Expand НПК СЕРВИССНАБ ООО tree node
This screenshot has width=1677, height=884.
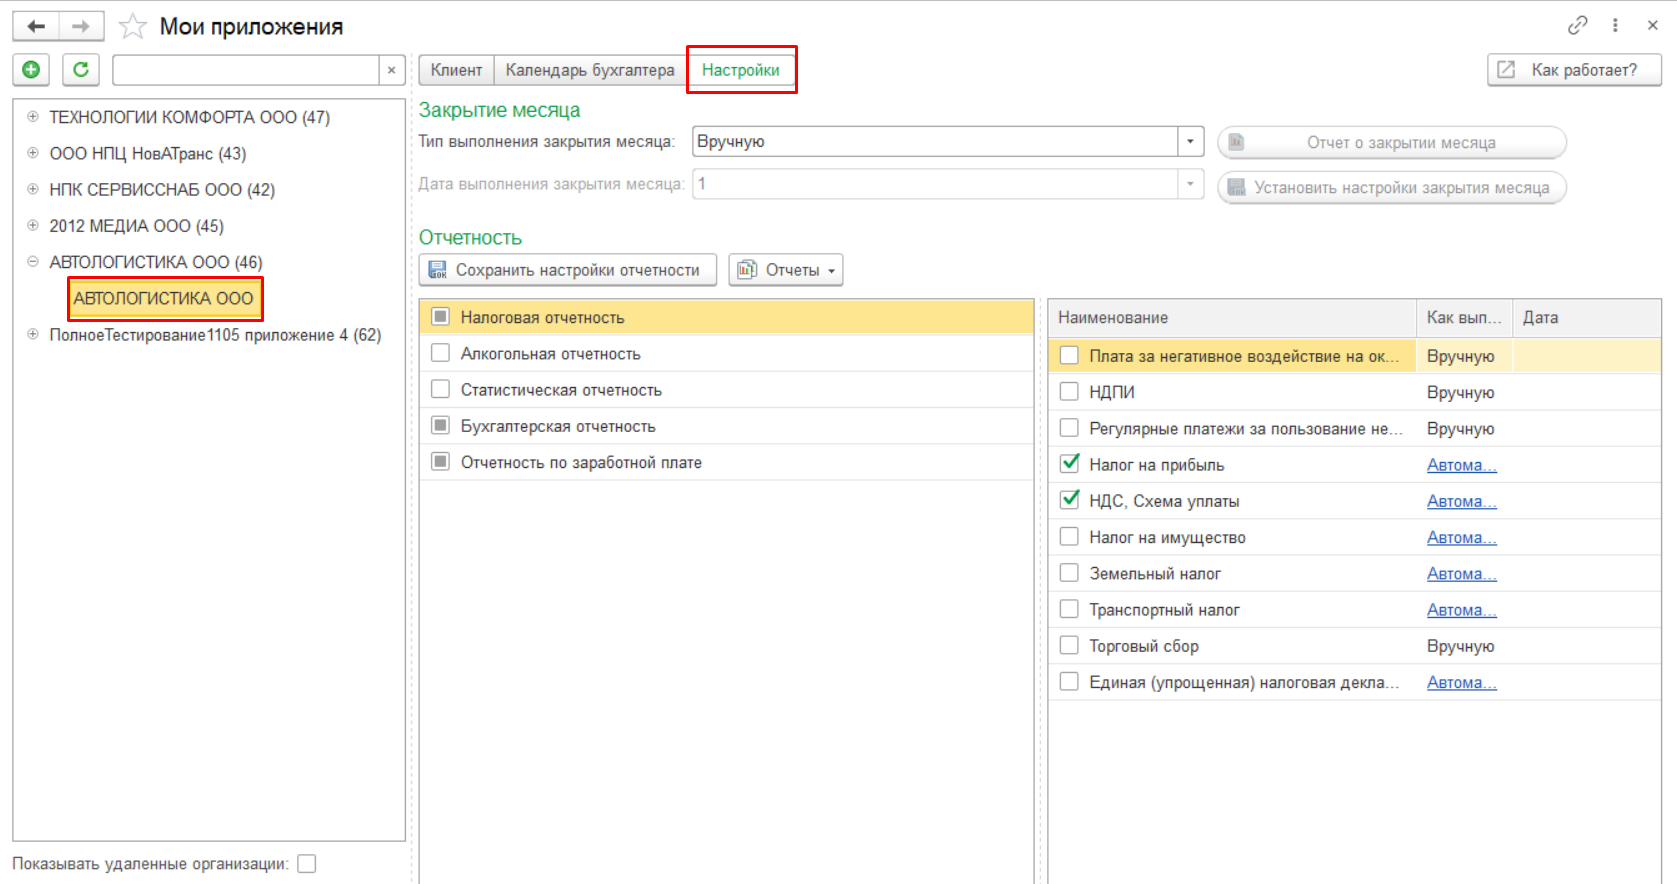(x=33, y=189)
